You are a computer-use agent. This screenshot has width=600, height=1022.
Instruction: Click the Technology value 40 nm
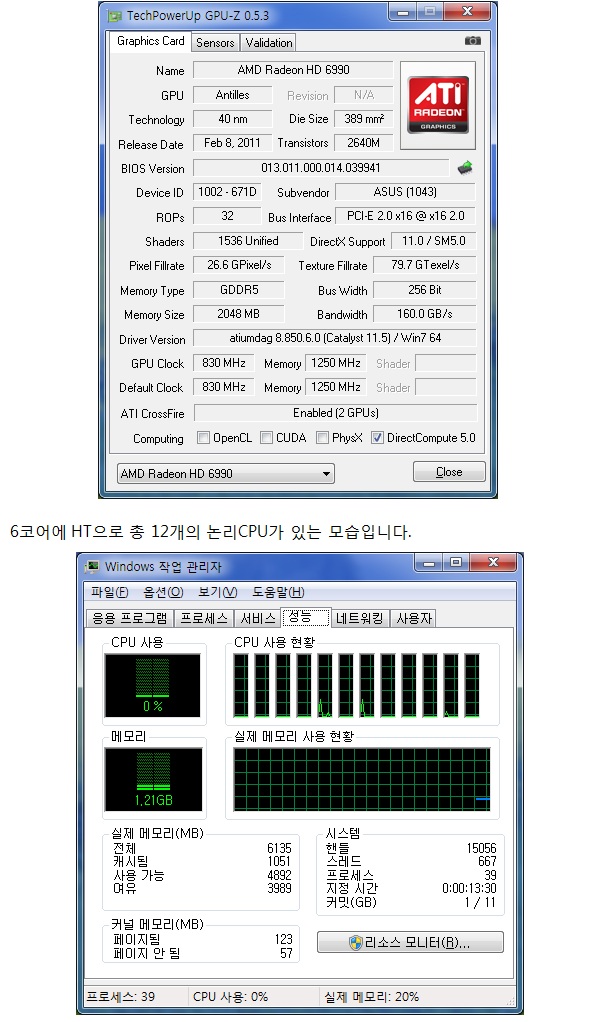point(233,119)
